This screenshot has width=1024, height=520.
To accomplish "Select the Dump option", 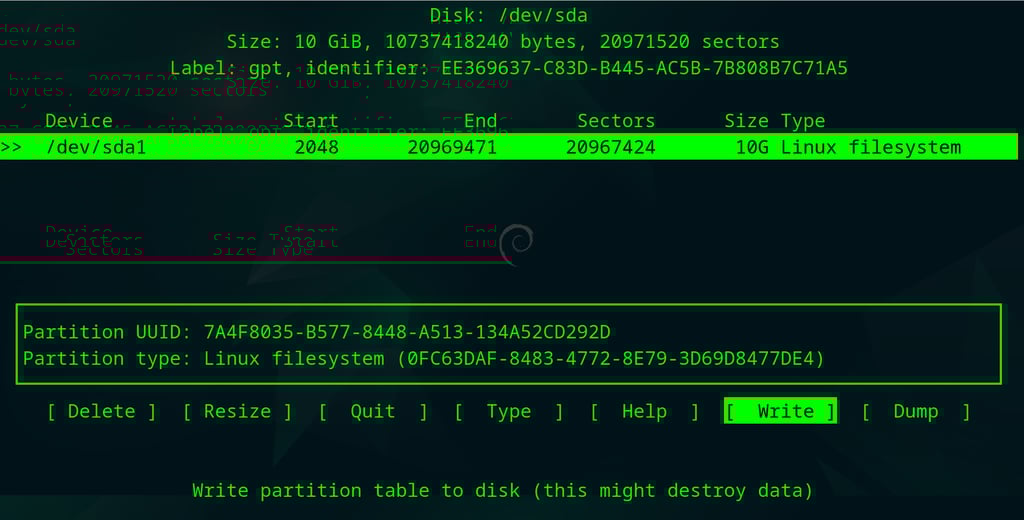I will [916, 412].
